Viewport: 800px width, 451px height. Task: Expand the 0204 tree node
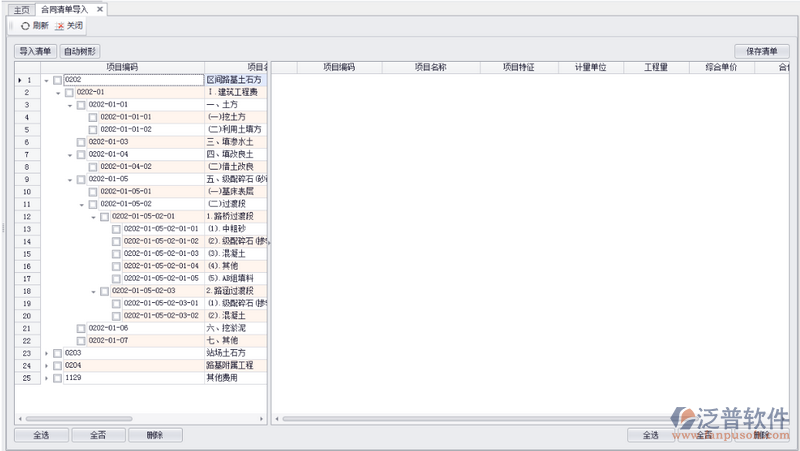(x=46, y=365)
